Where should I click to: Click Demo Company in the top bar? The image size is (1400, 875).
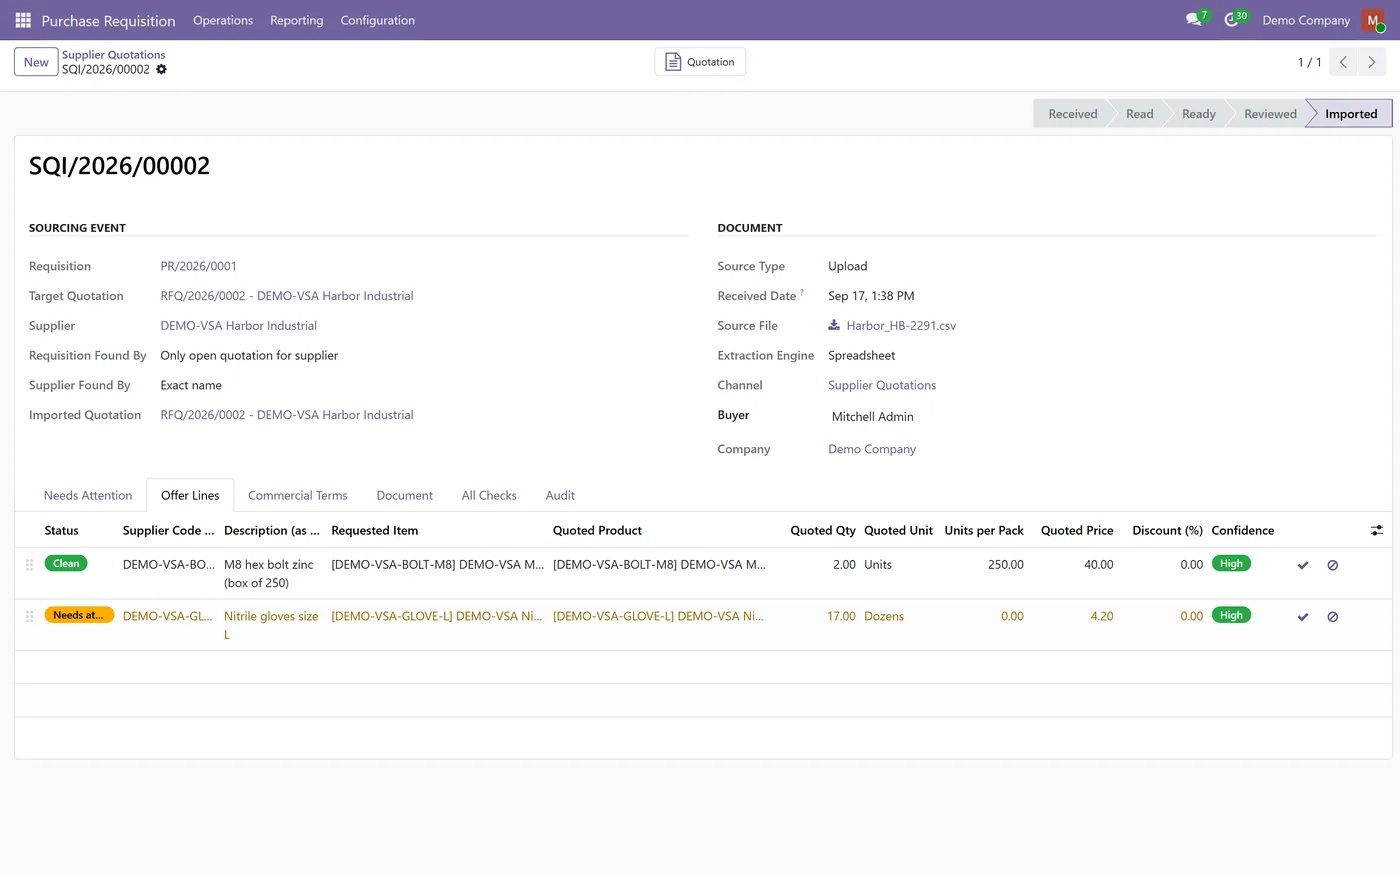coord(1306,20)
